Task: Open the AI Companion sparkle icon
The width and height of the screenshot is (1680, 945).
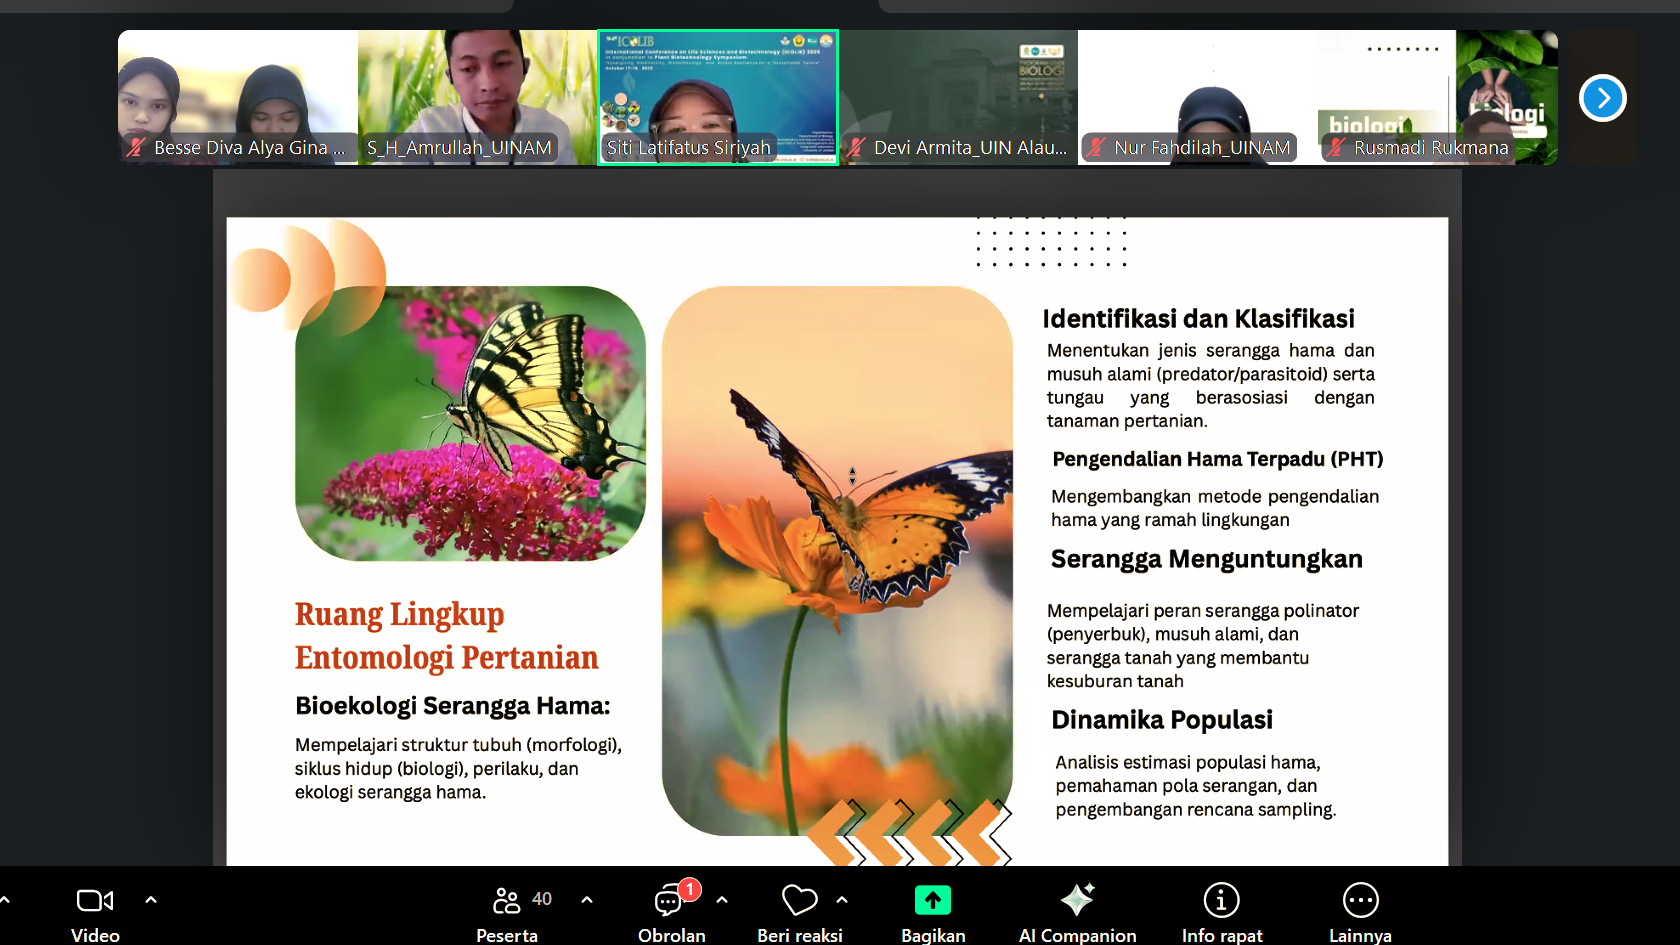Action: click(1077, 900)
